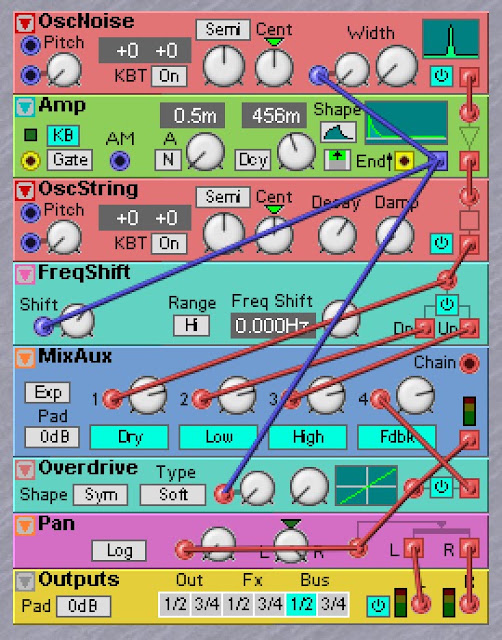
Task: Click Amp yellow Gate input jack
Action: 31,160
